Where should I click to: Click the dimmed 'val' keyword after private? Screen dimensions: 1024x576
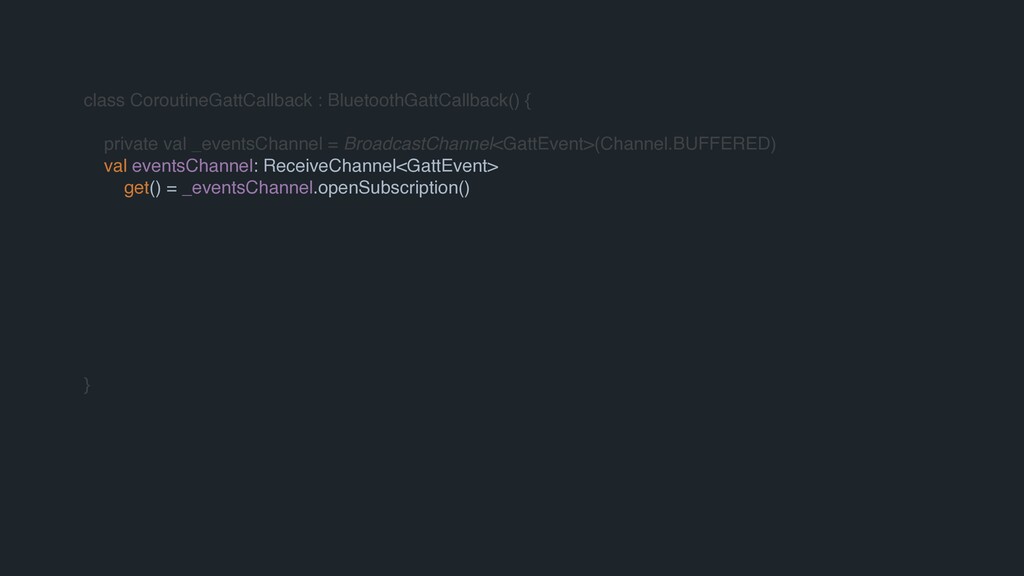pos(174,144)
